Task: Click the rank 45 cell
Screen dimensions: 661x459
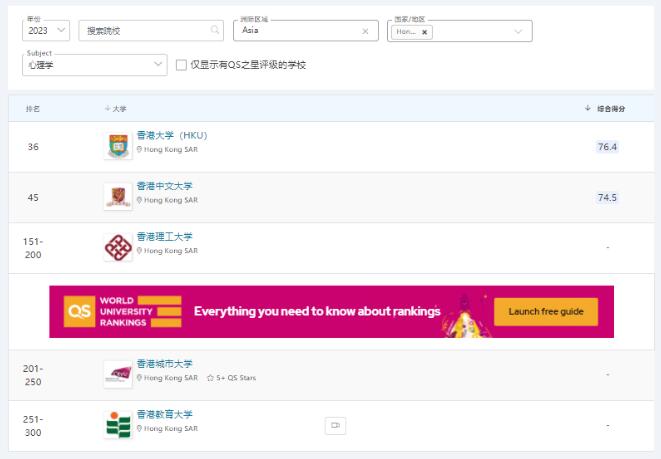Action: point(33,197)
